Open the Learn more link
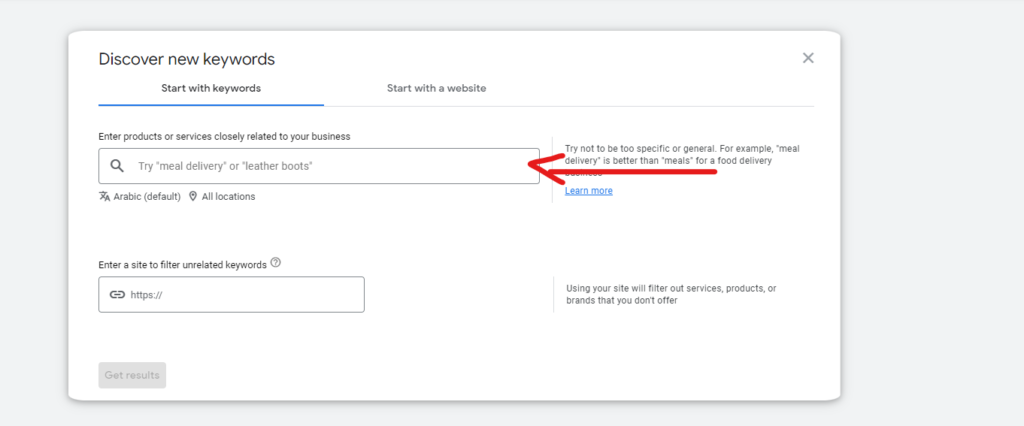 tap(588, 191)
